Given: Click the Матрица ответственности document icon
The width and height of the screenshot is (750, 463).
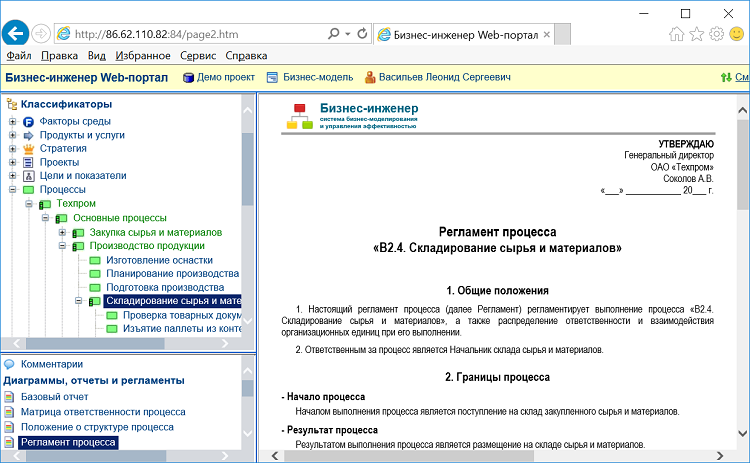Looking at the screenshot, I should tap(9, 412).
